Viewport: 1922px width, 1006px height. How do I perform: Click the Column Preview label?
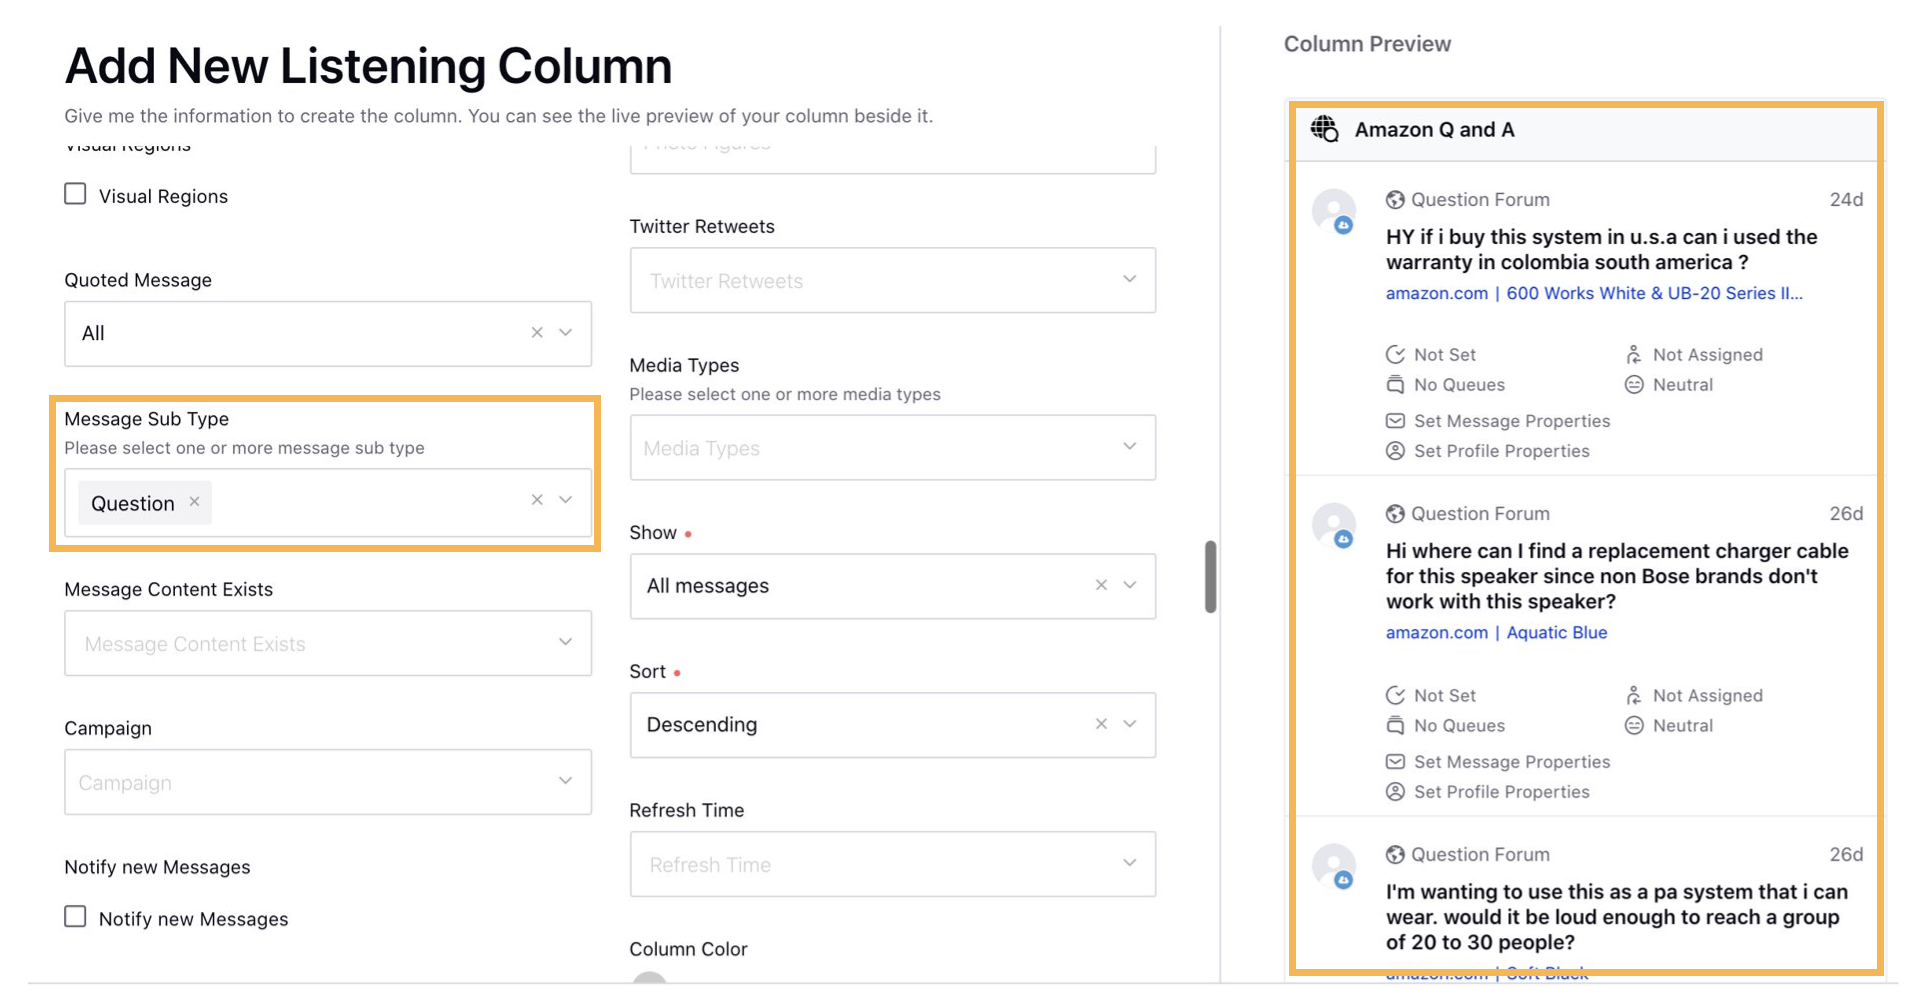1367,44
